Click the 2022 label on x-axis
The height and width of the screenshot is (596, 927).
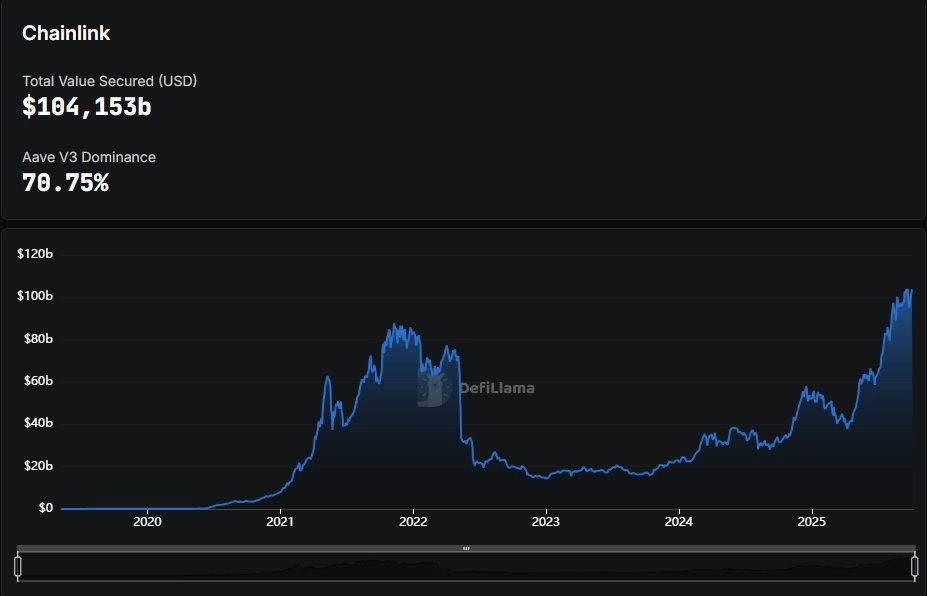413,522
